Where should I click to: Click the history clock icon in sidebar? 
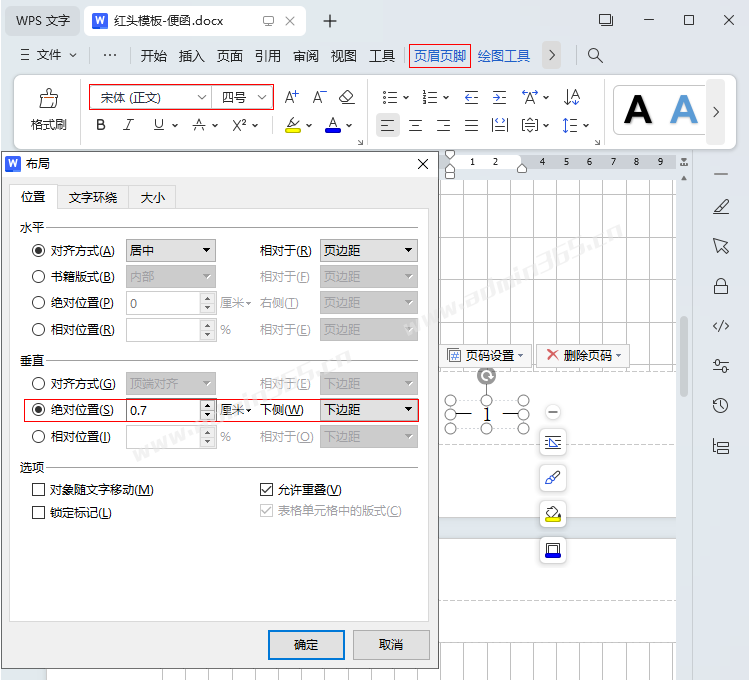tap(720, 406)
